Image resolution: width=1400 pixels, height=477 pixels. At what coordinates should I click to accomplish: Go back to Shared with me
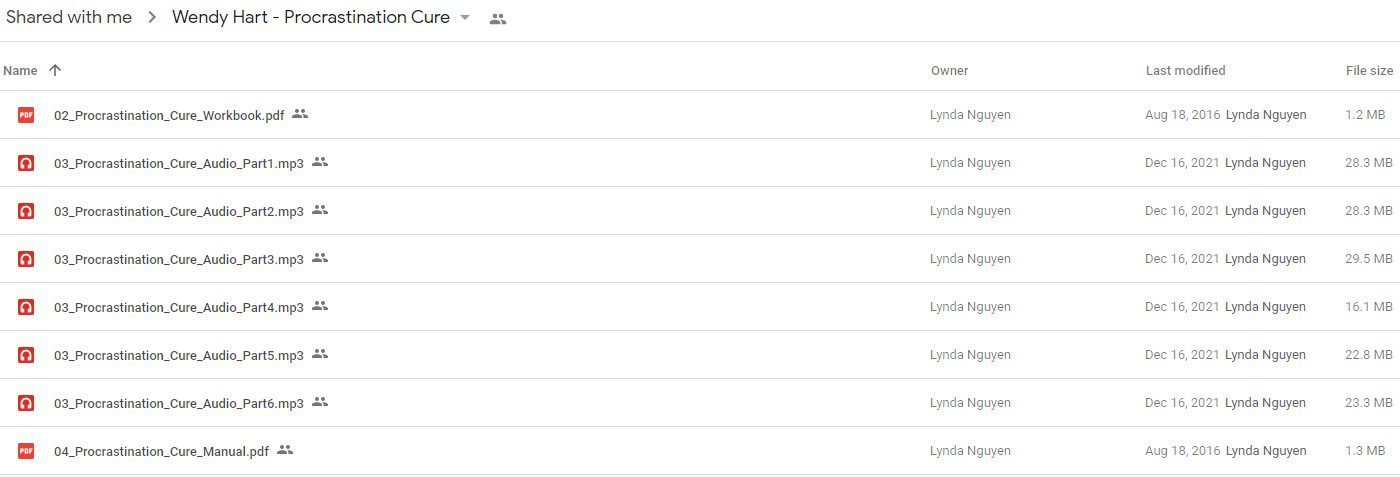pyautogui.click(x=69, y=17)
